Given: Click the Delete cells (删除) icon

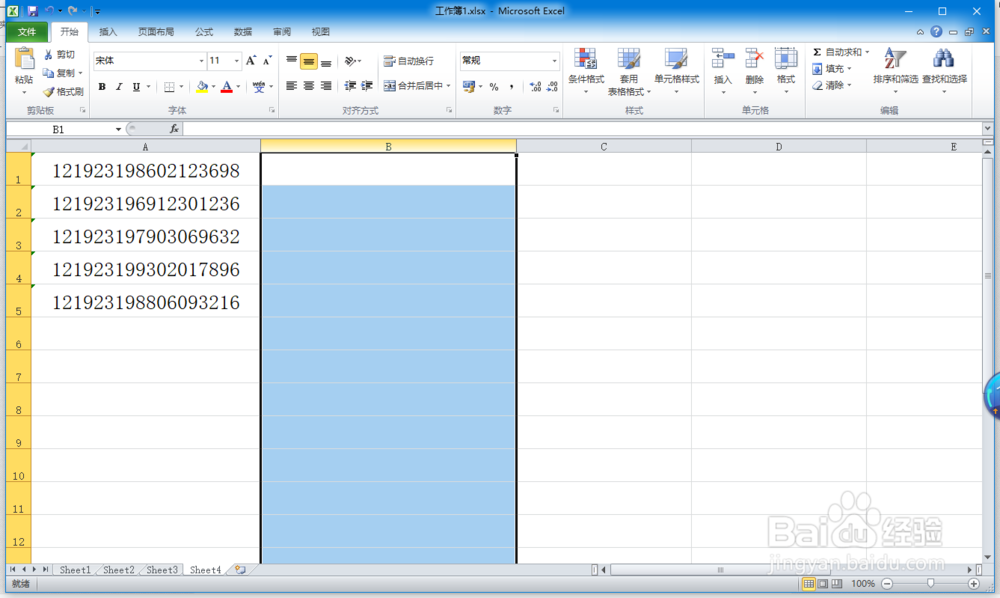Looking at the screenshot, I should [x=754, y=59].
